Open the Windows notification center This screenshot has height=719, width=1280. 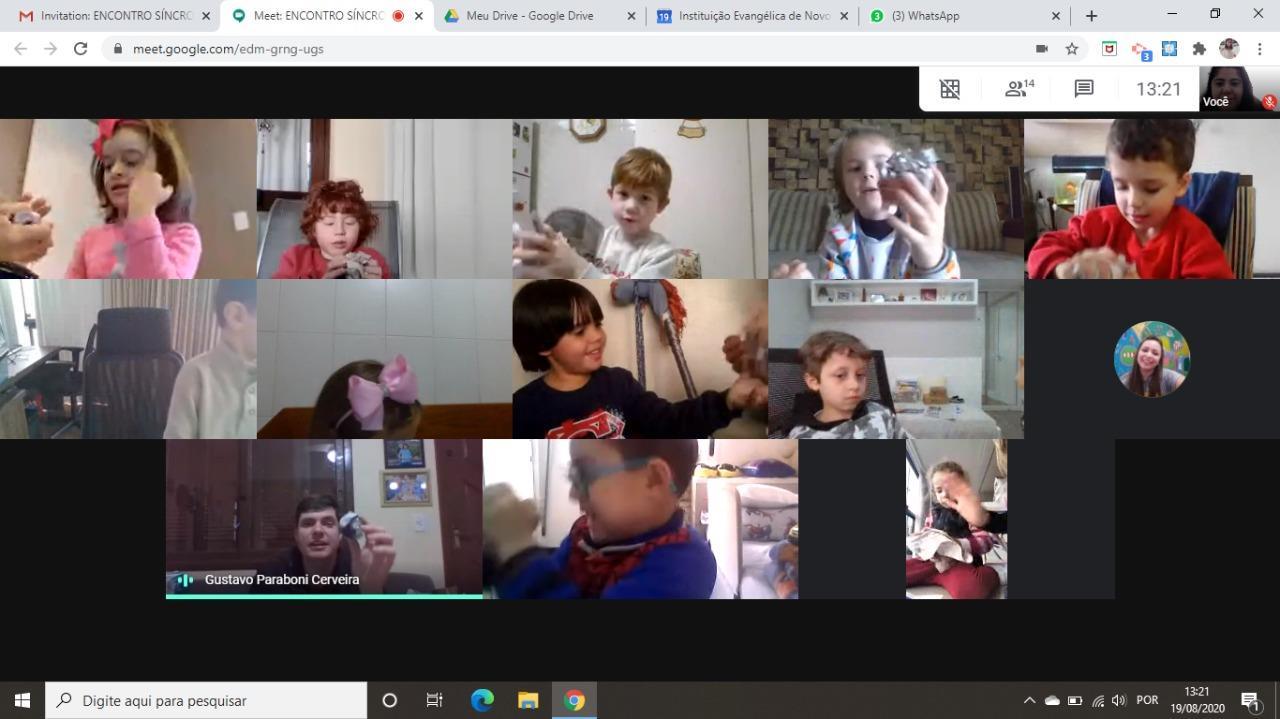click(x=1250, y=700)
